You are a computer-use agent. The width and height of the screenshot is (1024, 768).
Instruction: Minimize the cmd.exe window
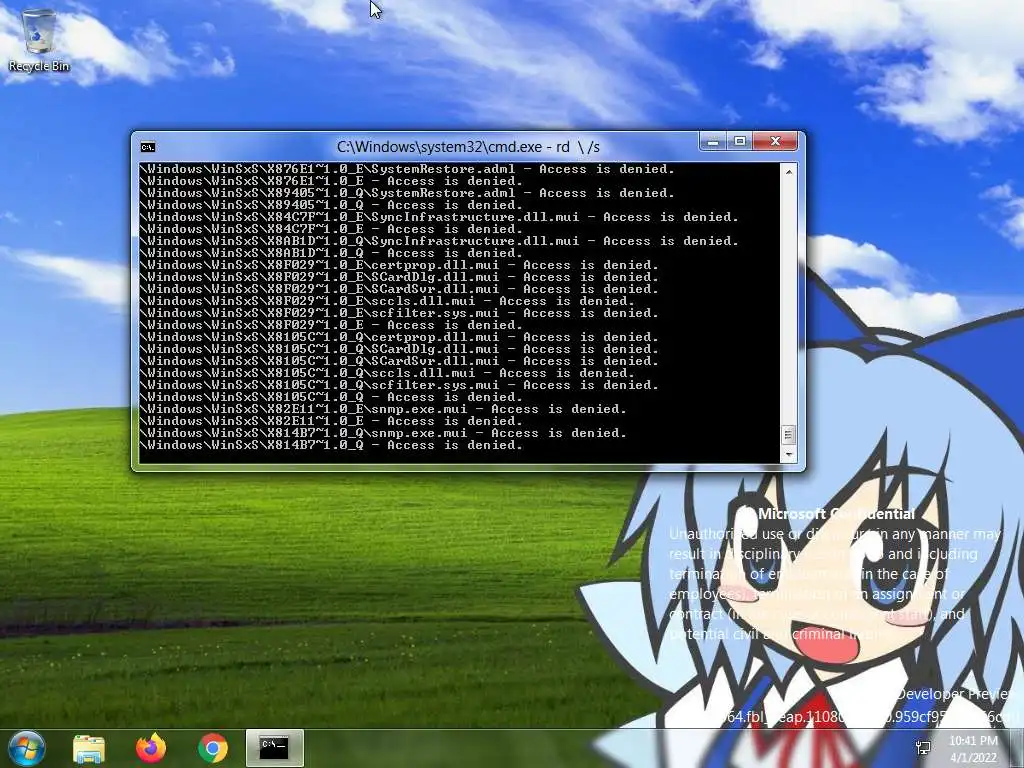coord(713,141)
